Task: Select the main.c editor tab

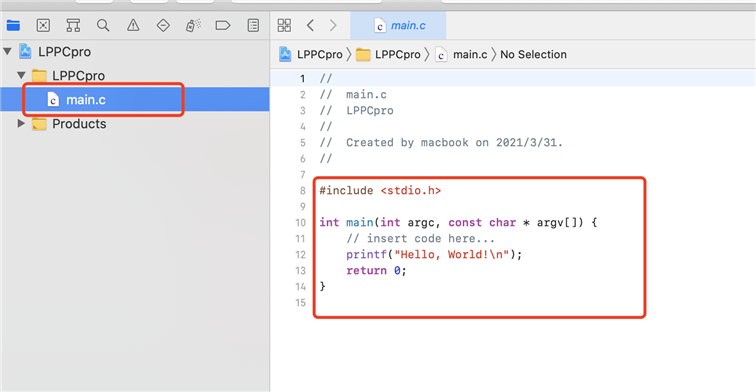Action: pos(398,26)
